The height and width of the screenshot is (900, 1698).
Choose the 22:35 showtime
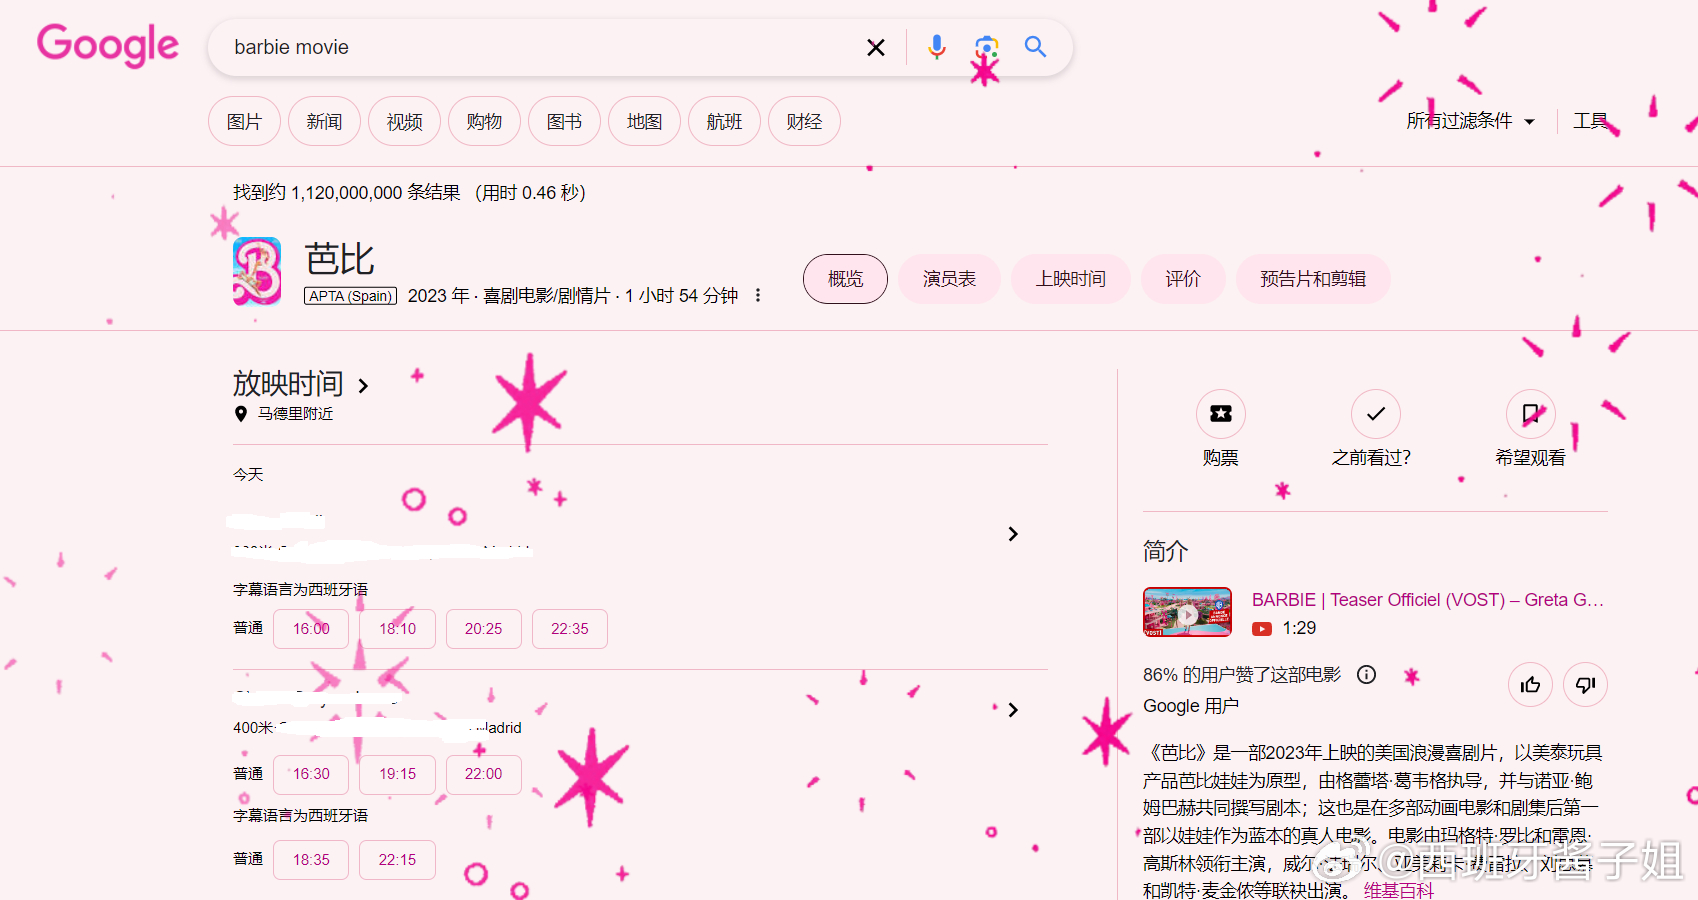click(x=569, y=629)
